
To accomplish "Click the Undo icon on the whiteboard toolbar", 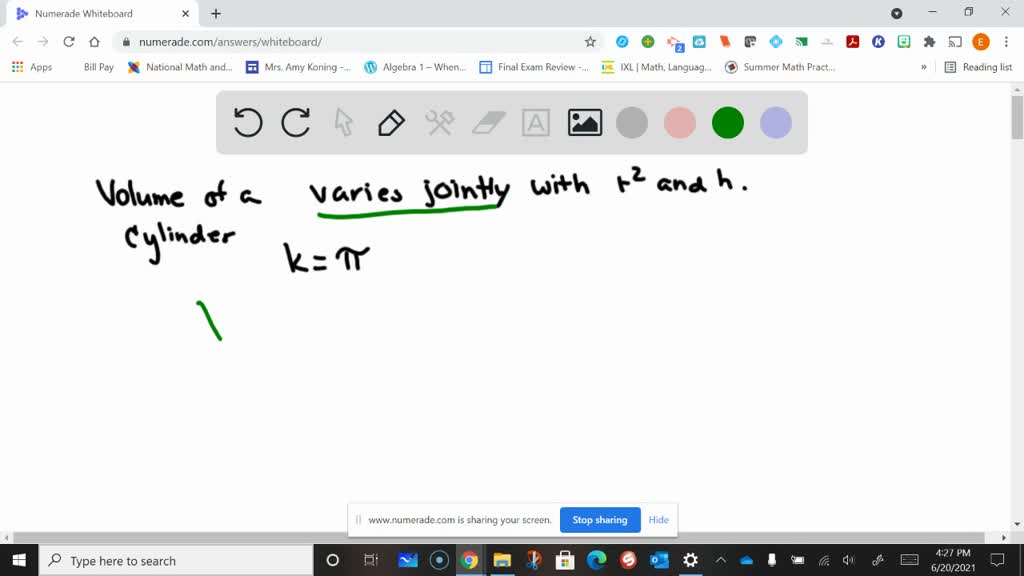I will point(247,122).
